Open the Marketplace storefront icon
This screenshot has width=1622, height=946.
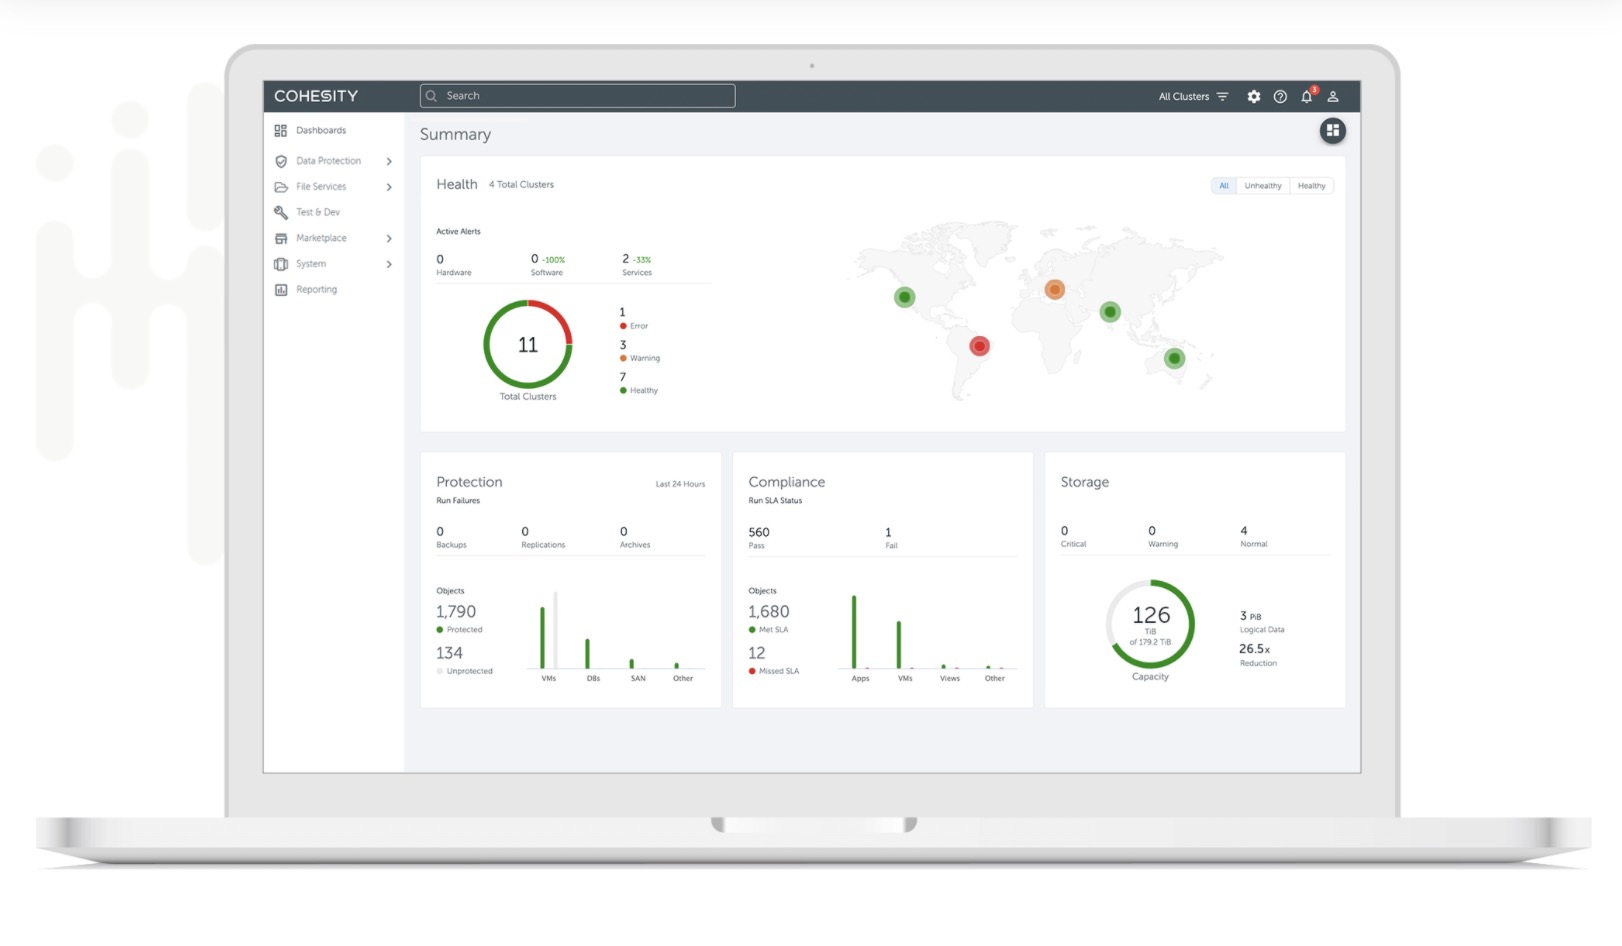click(x=281, y=238)
